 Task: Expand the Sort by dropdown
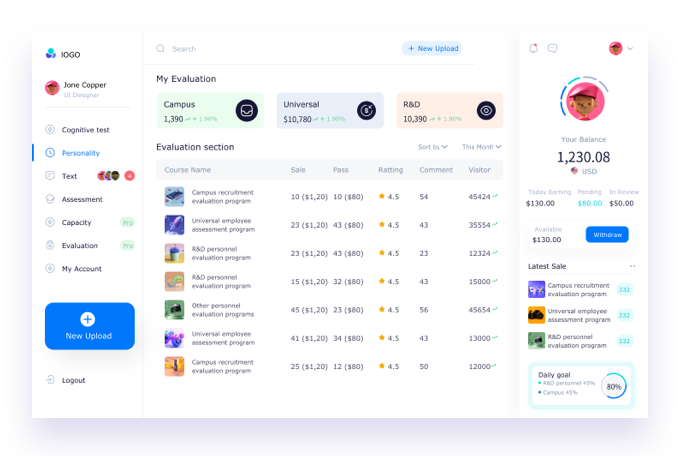click(x=432, y=147)
